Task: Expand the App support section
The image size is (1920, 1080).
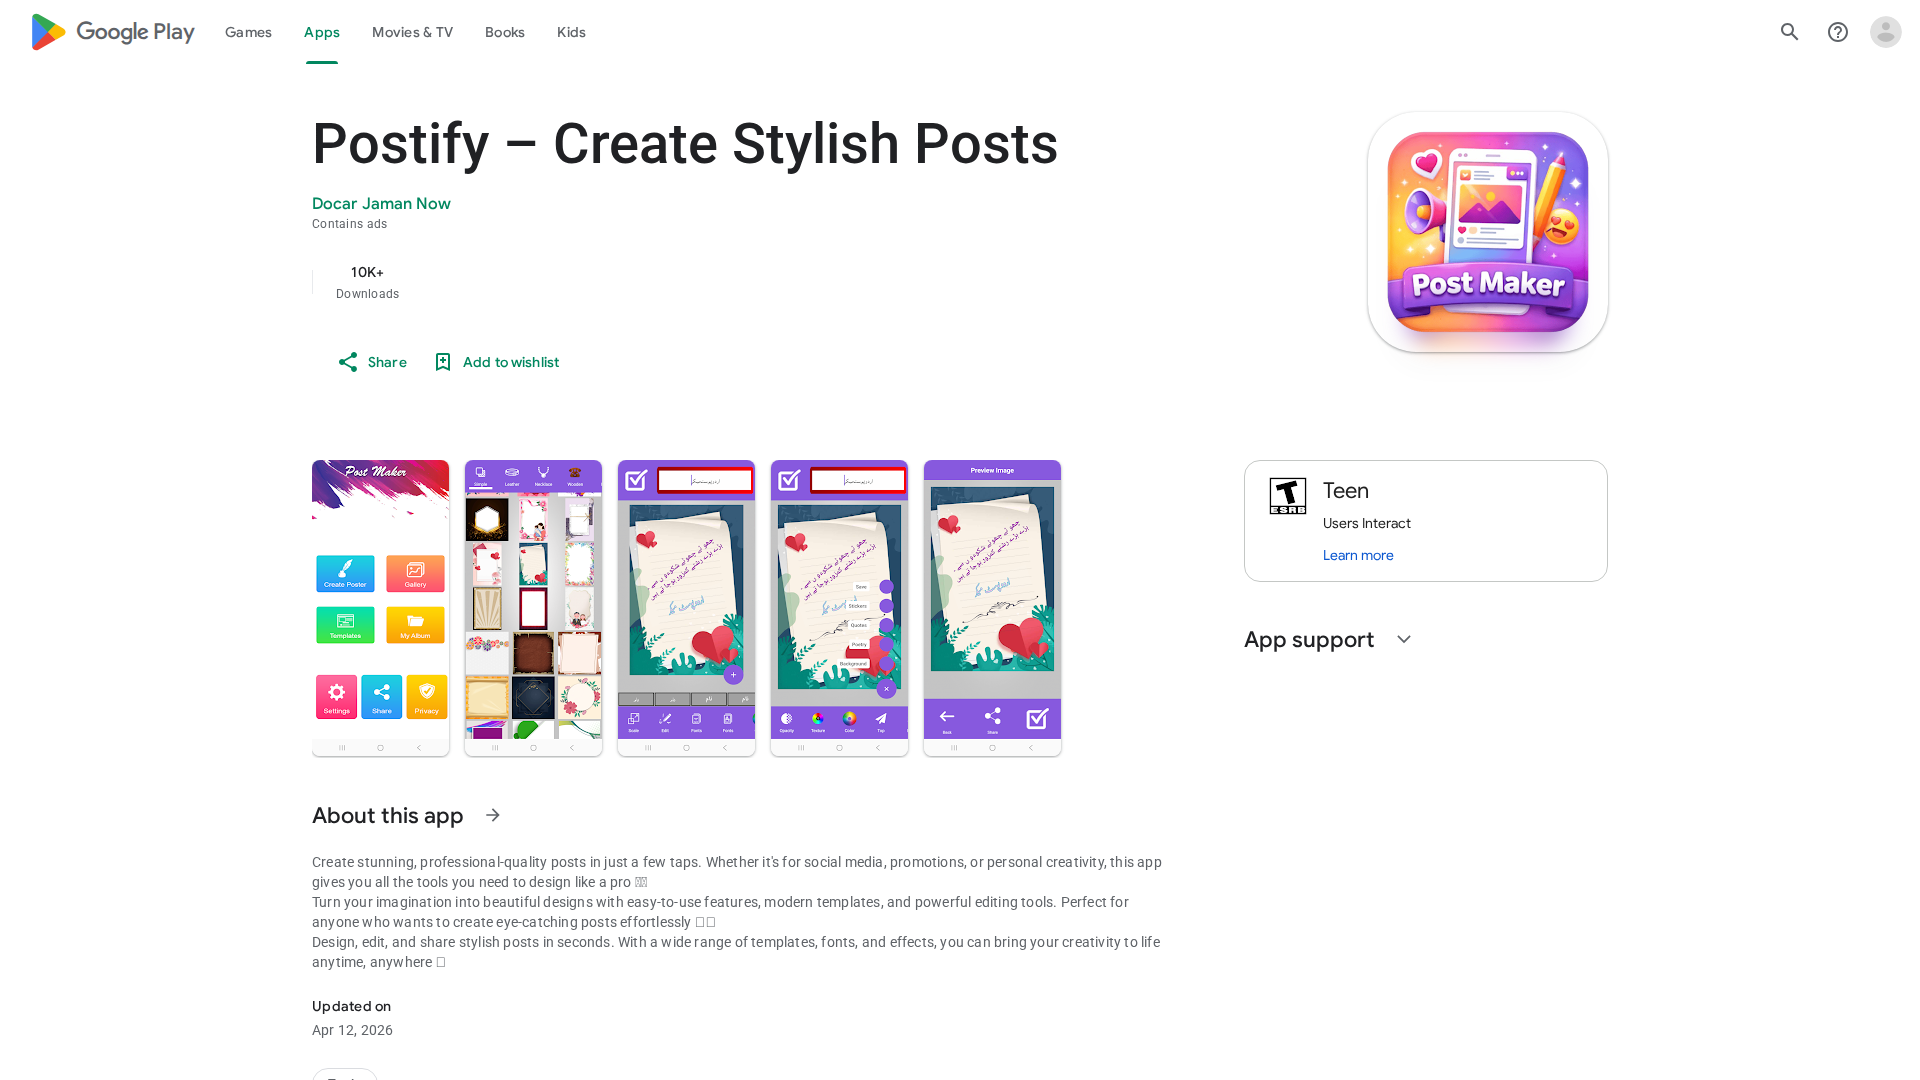Action: 1403,640
